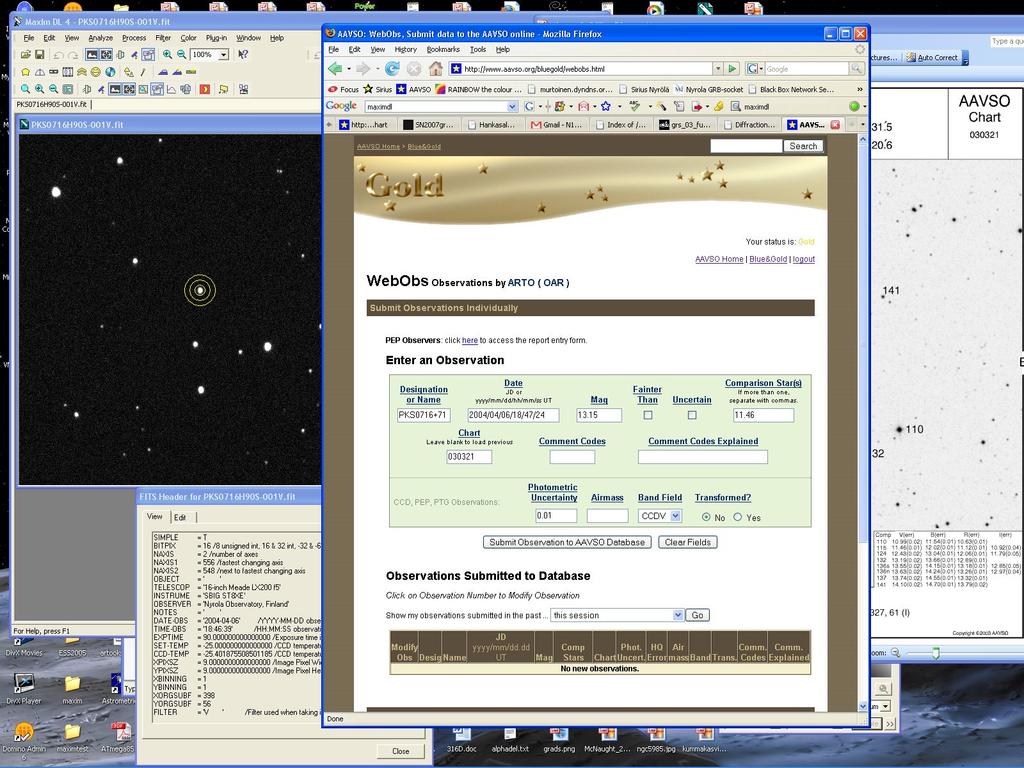Show more bookmarks via the toolbar chevron
The image size is (1024, 768).
(x=860, y=89)
